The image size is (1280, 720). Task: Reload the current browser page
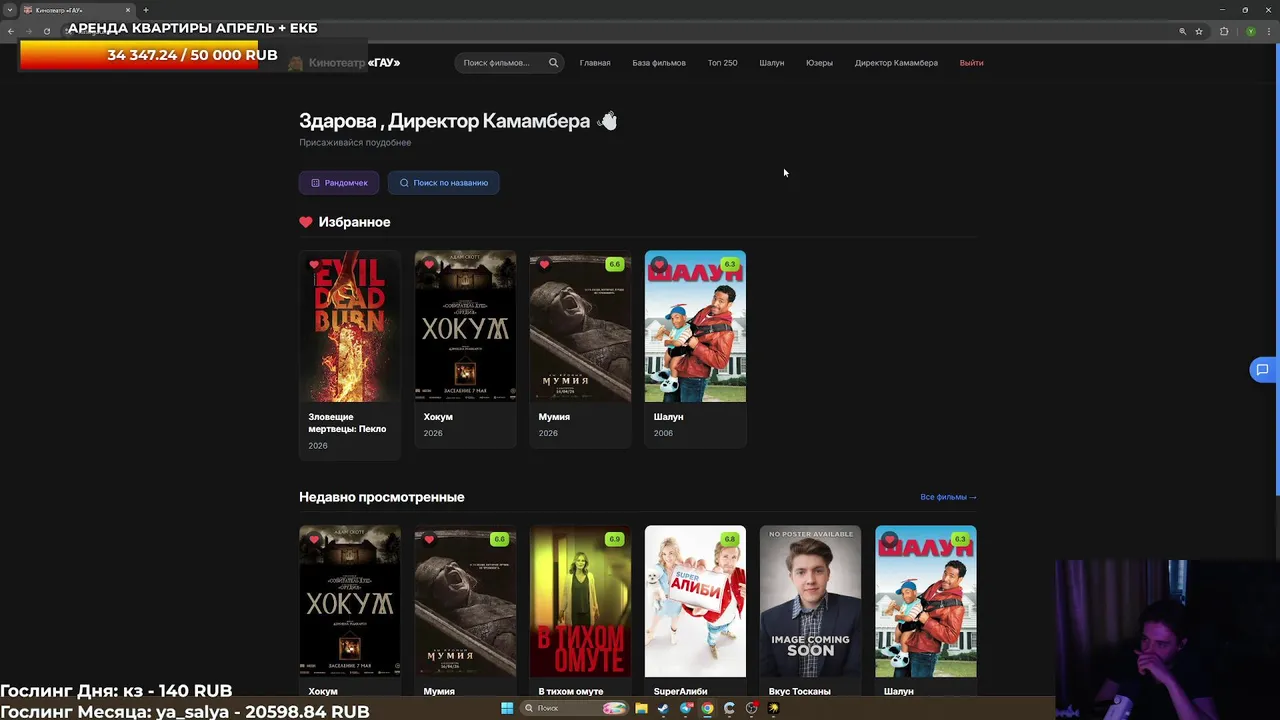[47, 31]
